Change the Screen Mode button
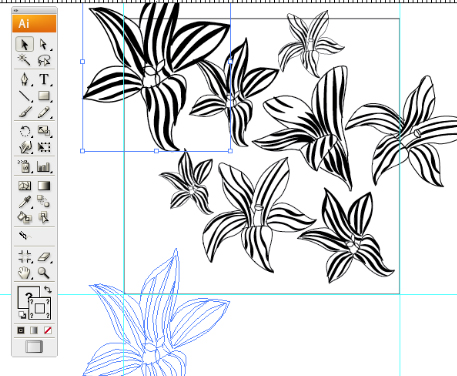 [34, 347]
